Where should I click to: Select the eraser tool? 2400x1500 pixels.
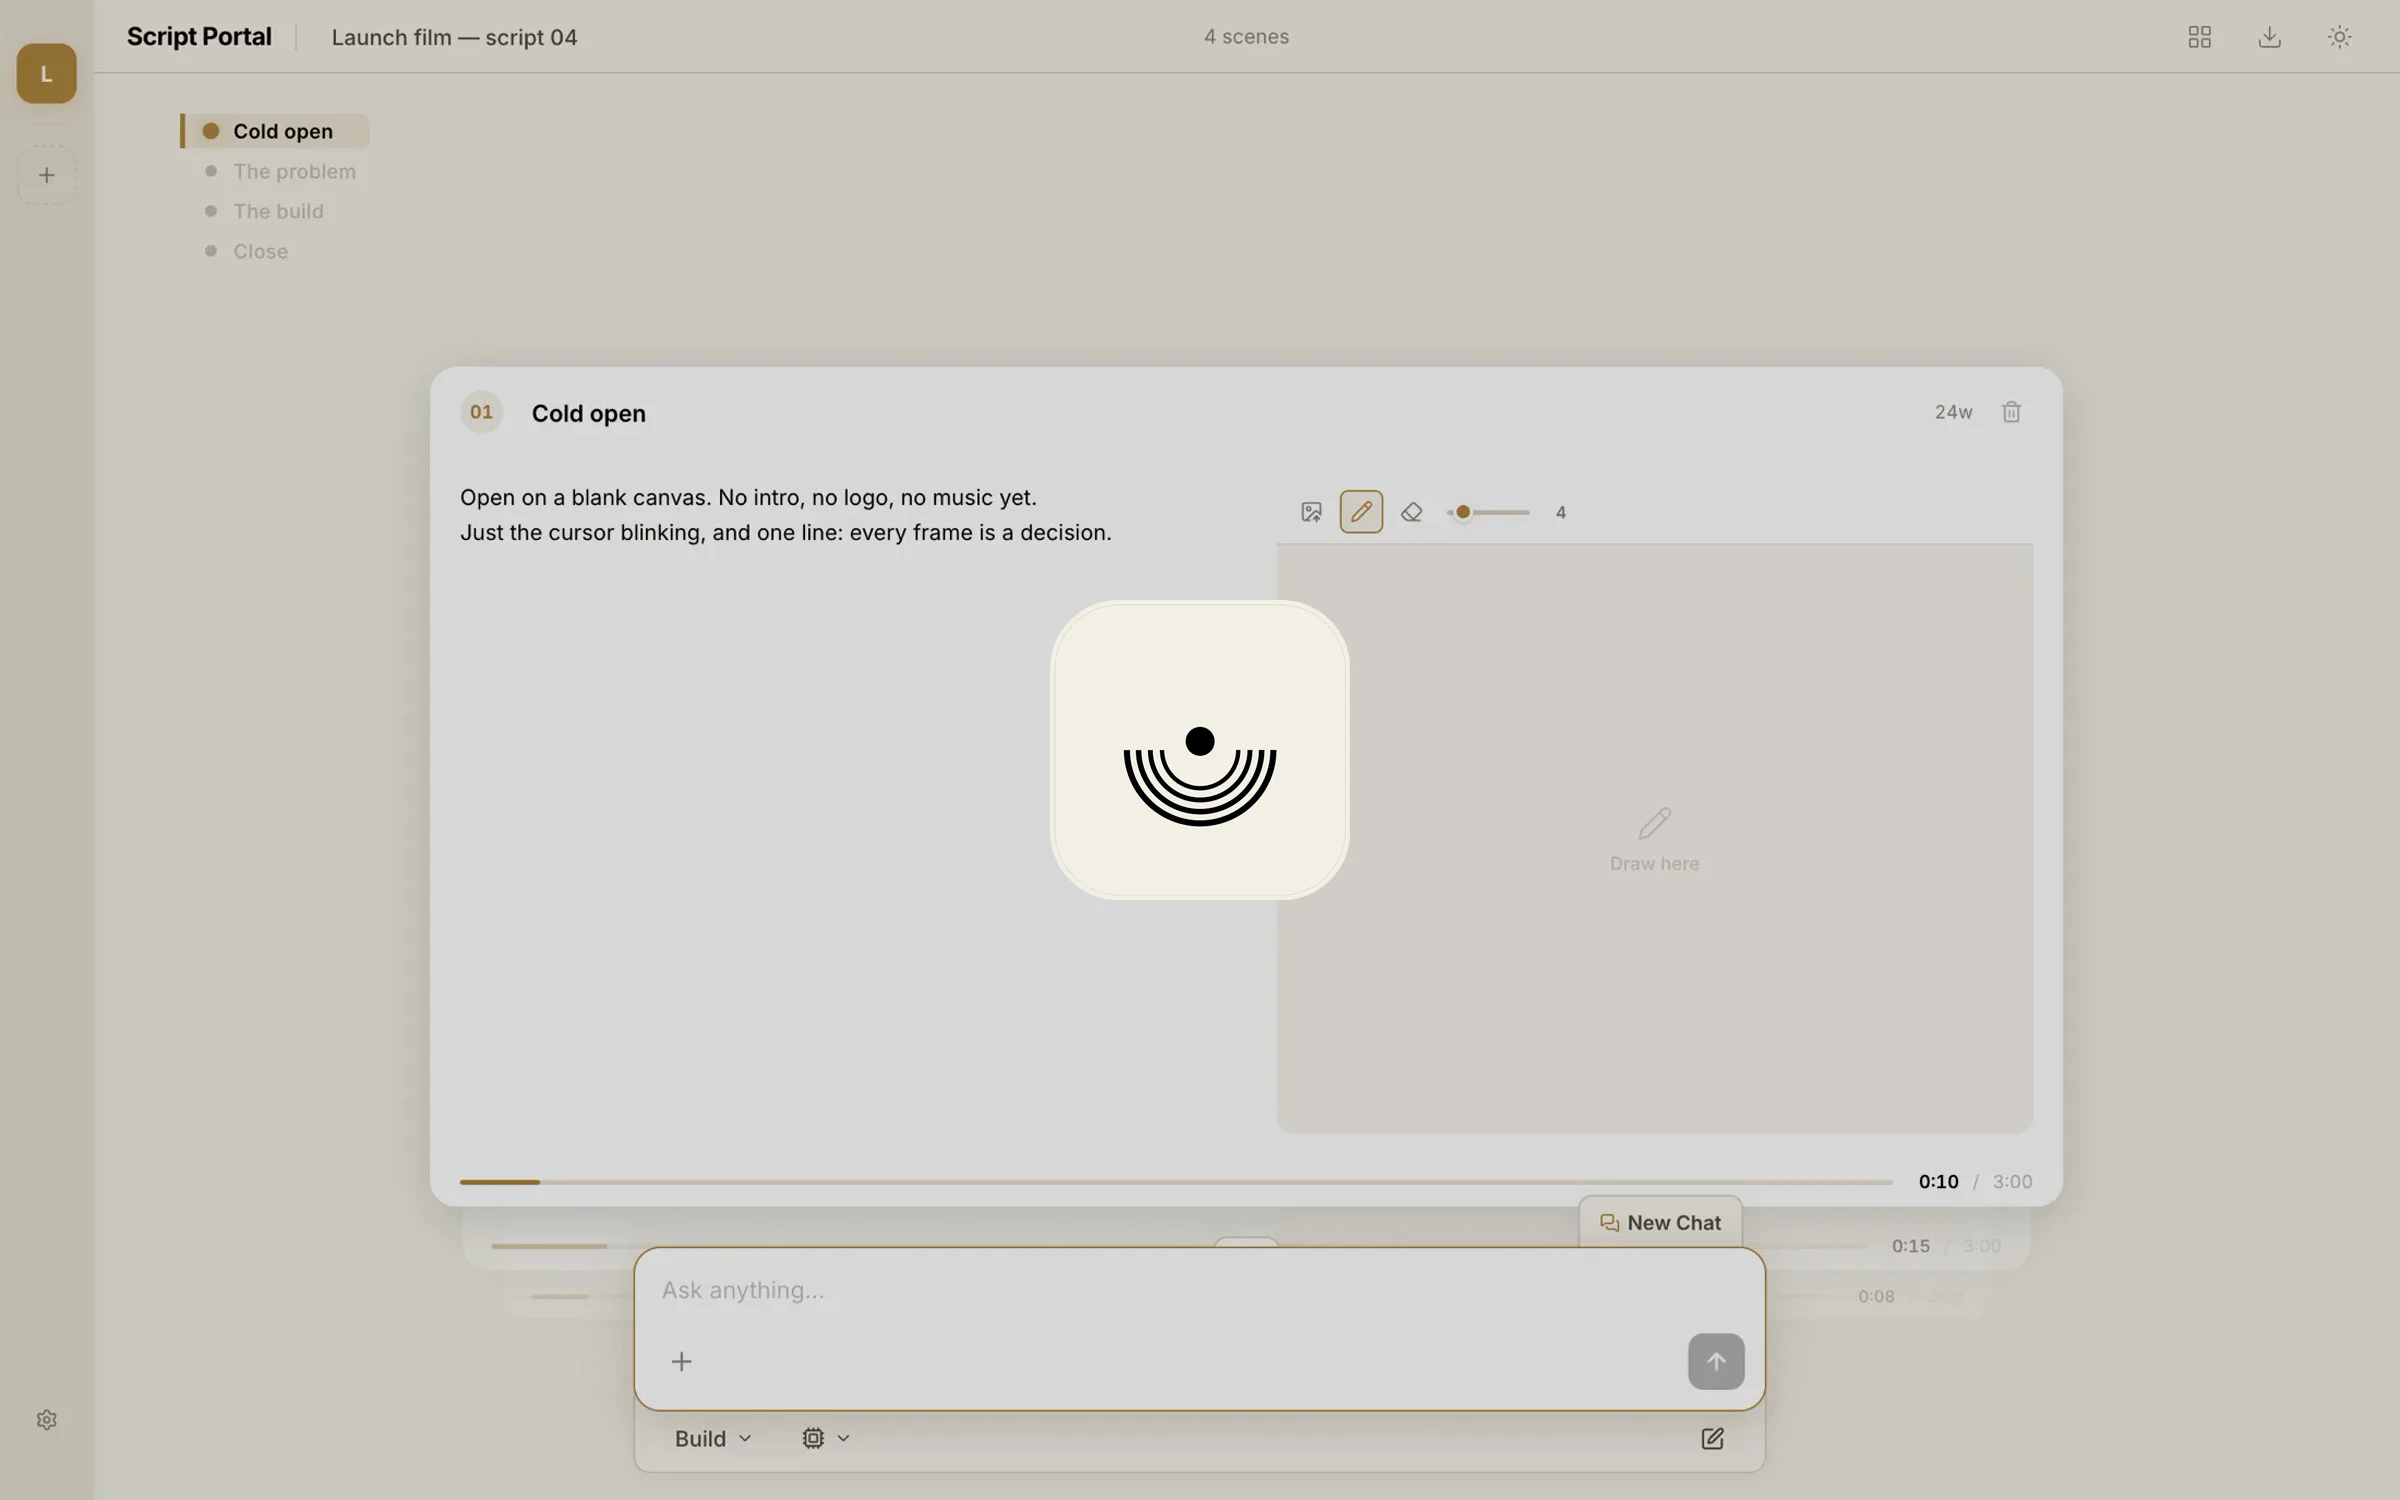click(1411, 512)
